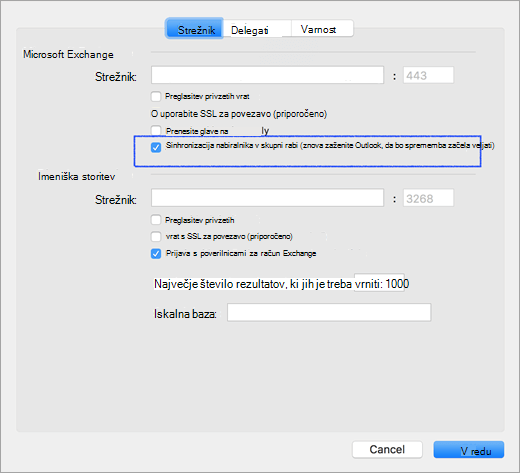This screenshot has width=520, height=473.
Task: Uncheck Sinhronizacija nabiralnika v skupni rabi
Action: (156, 147)
